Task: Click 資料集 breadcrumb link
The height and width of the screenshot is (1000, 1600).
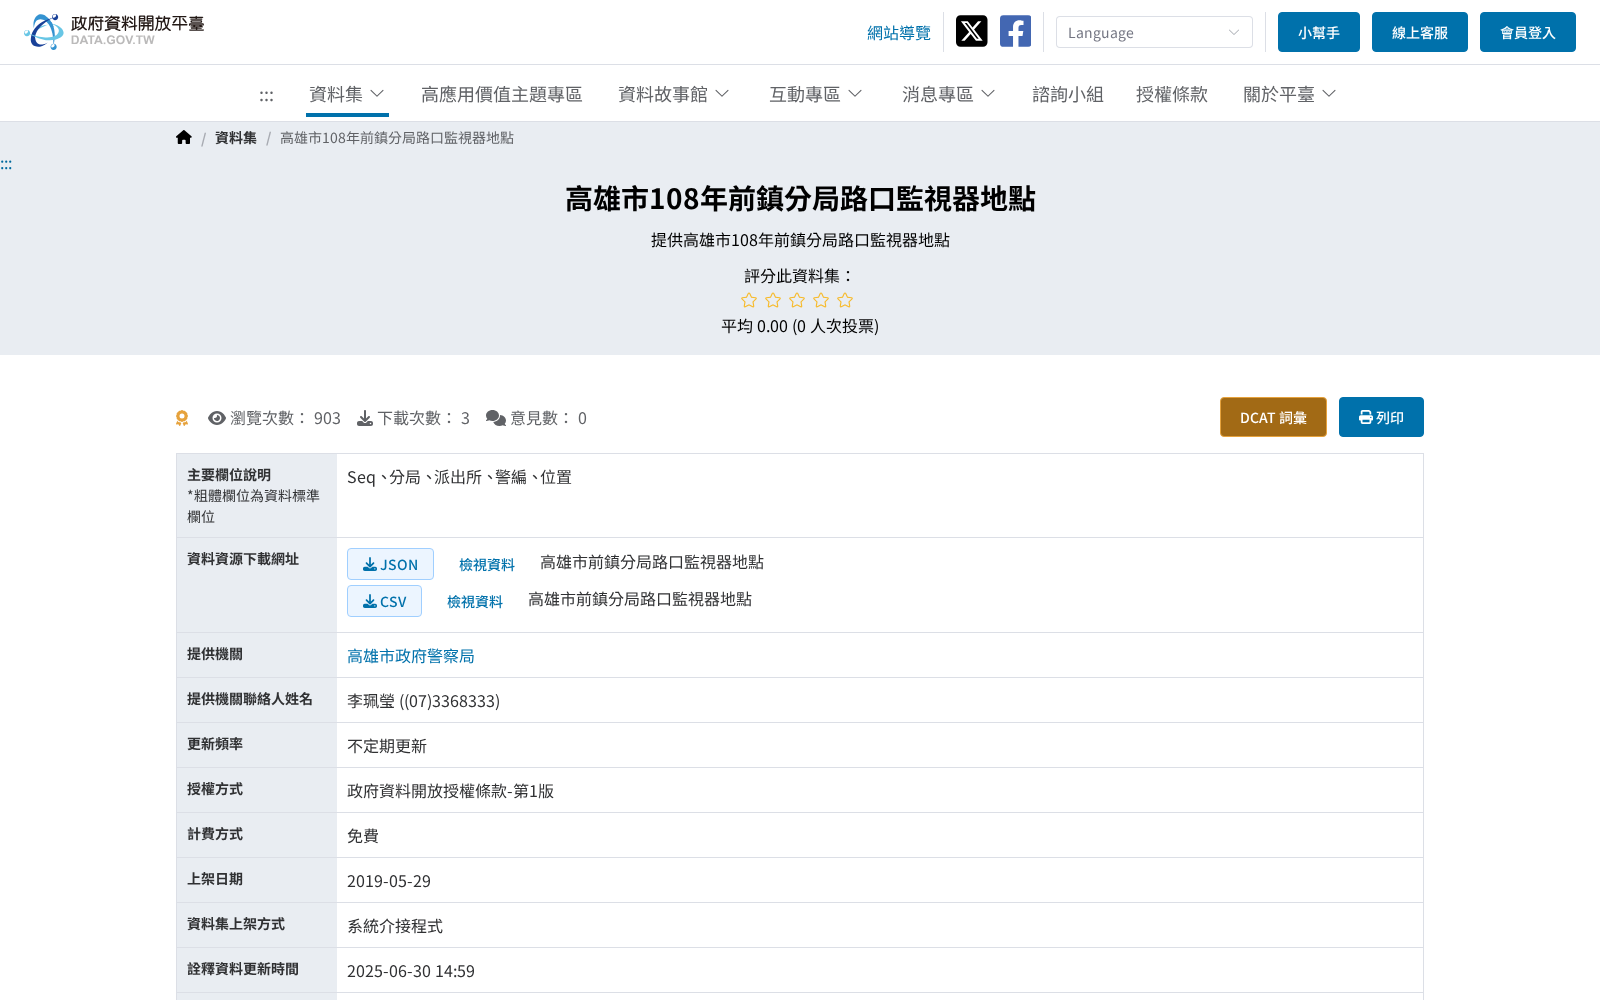Action: point(236,138)
